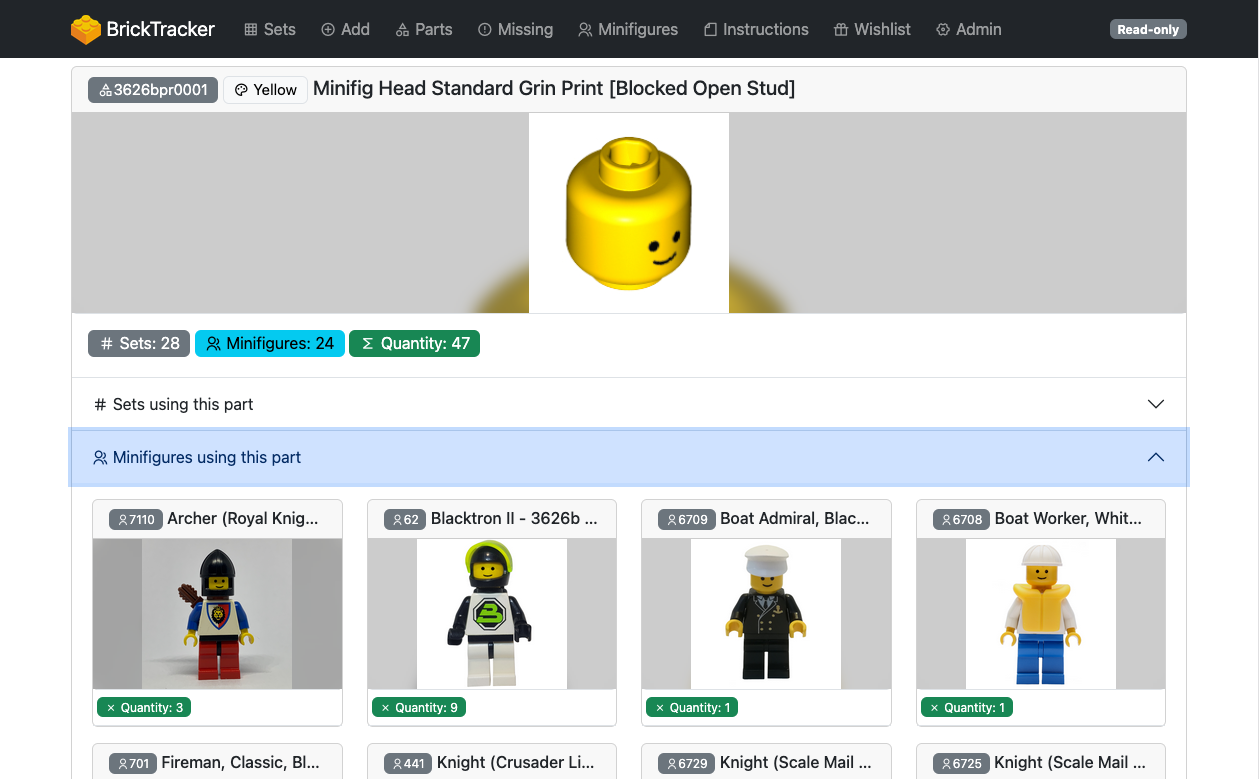The image size is (1259, 779).
Task: Open the Wishlist page
Action: 872,29
